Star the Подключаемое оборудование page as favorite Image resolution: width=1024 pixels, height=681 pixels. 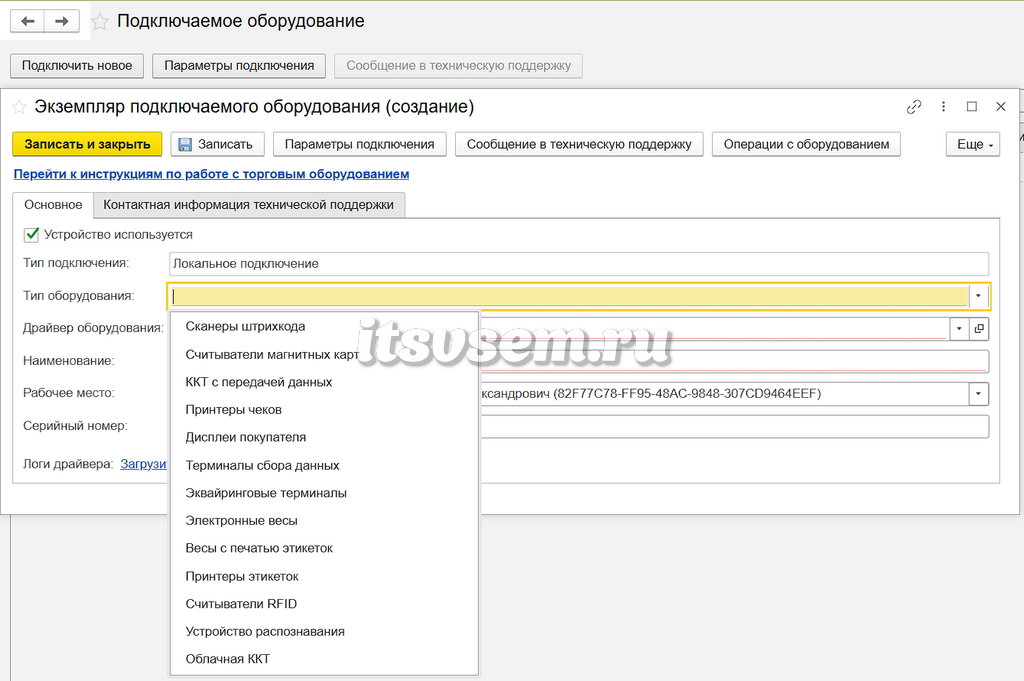(x=100, y=22)
